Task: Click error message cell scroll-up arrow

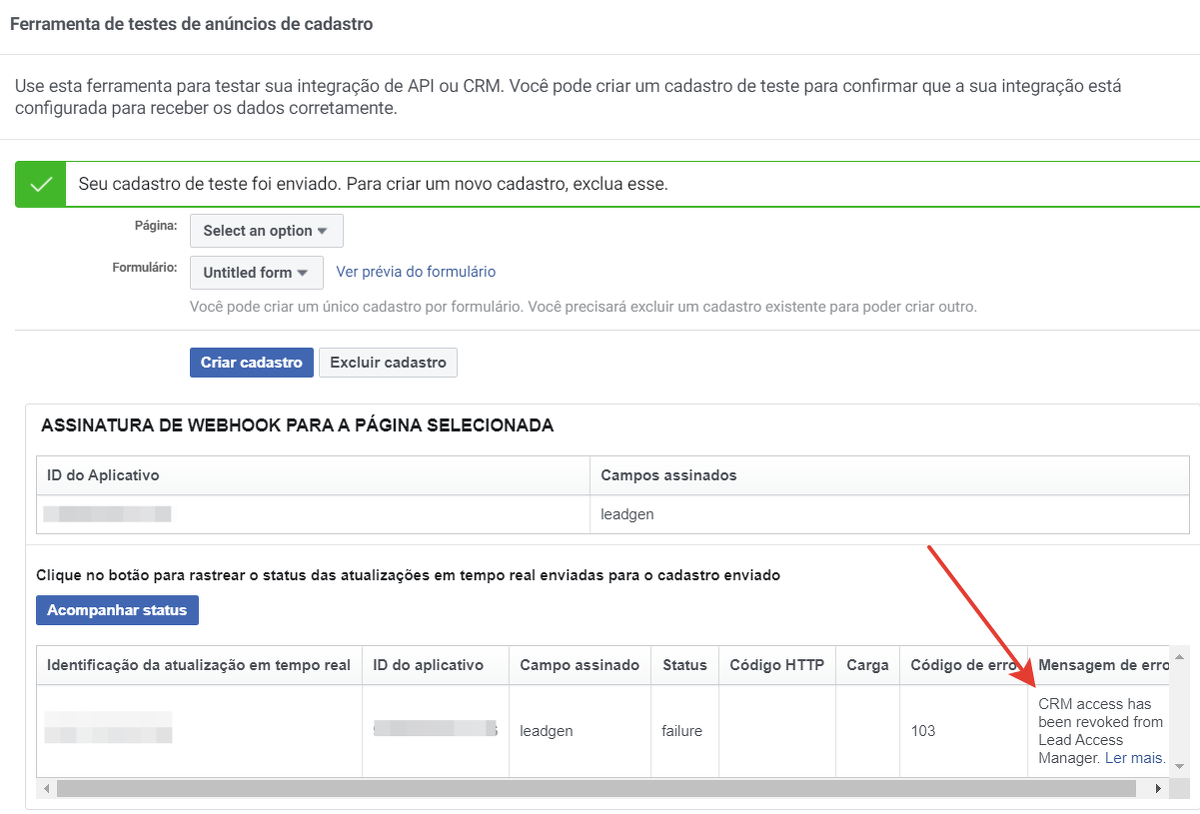Action: click(x=1181, y=657)
